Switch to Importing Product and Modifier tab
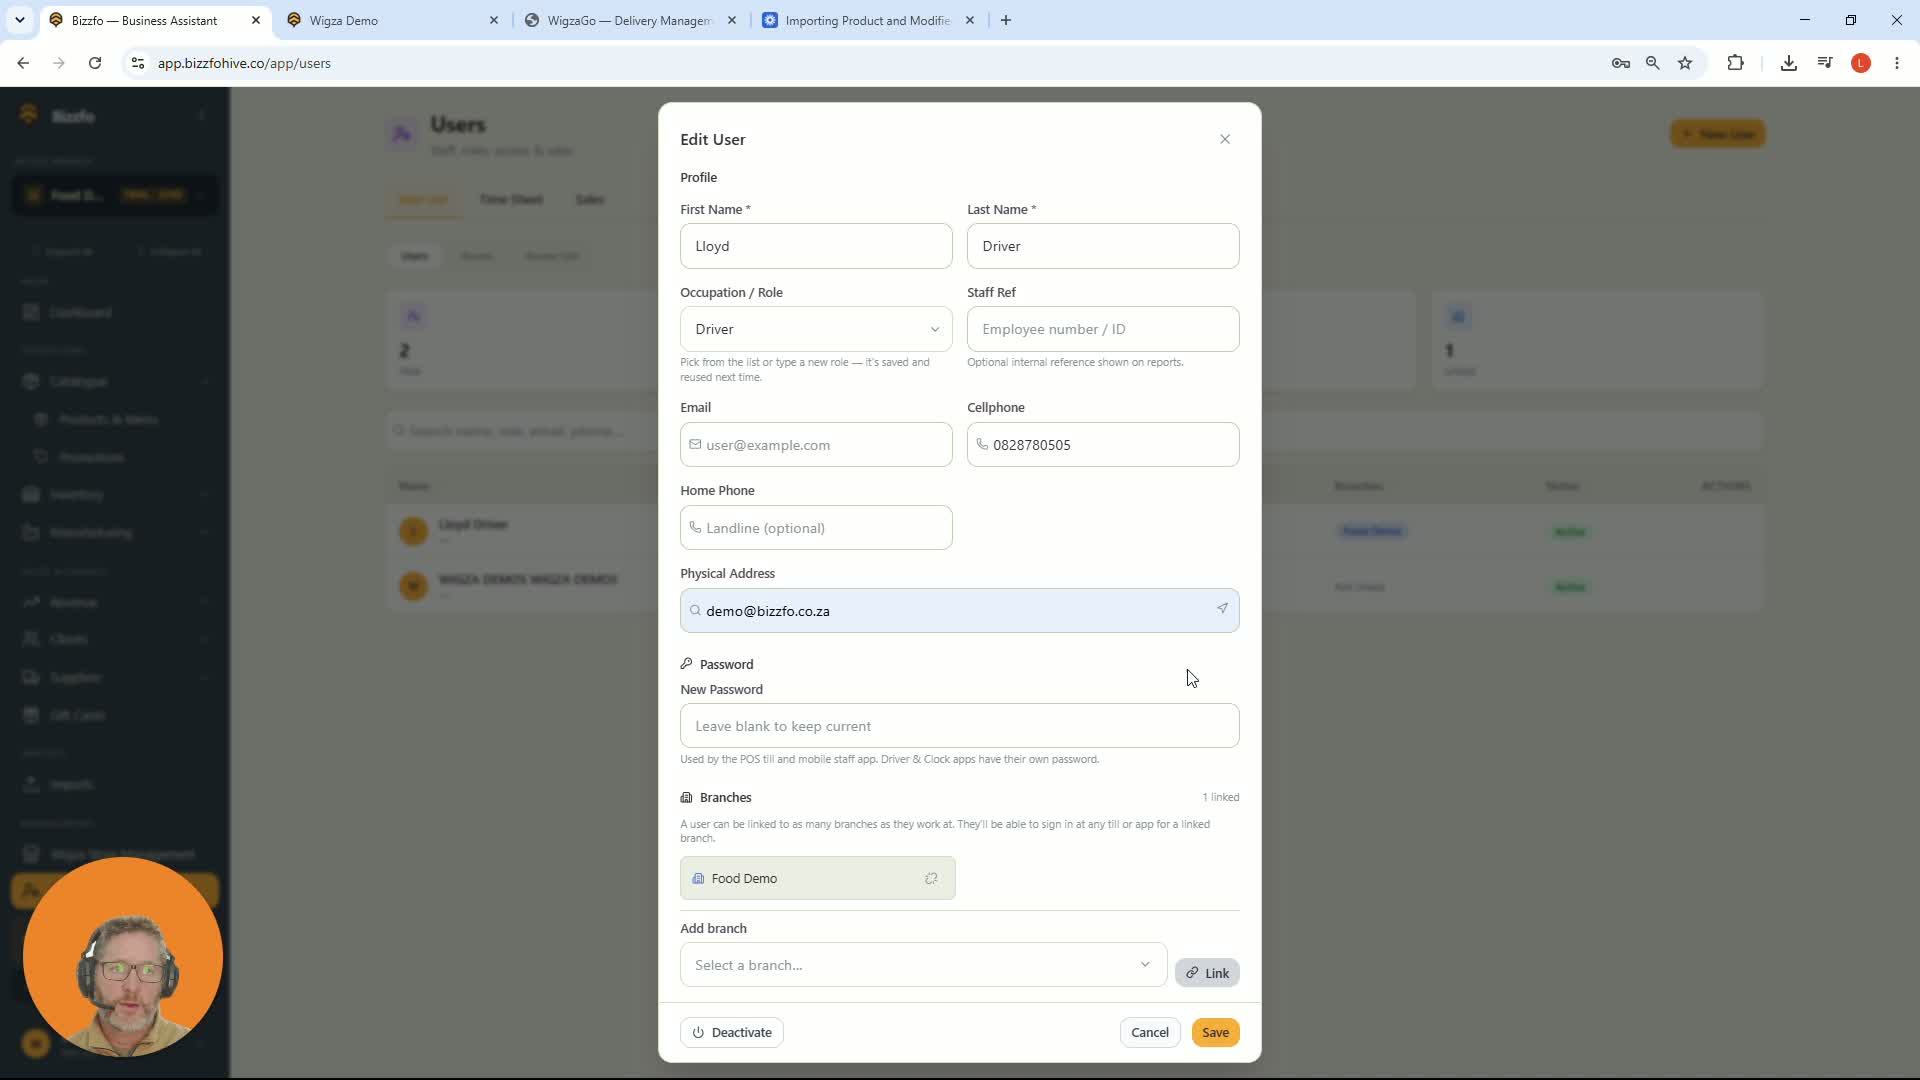Screen dimensions: 1920x1080 coord(867,20)
